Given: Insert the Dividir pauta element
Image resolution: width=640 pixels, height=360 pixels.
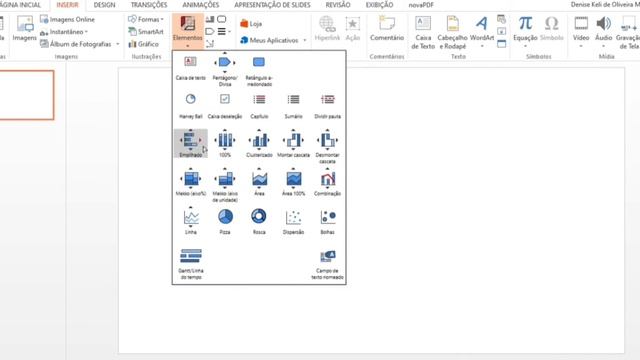Looking at the screenshot, I should tap(327, 106).
